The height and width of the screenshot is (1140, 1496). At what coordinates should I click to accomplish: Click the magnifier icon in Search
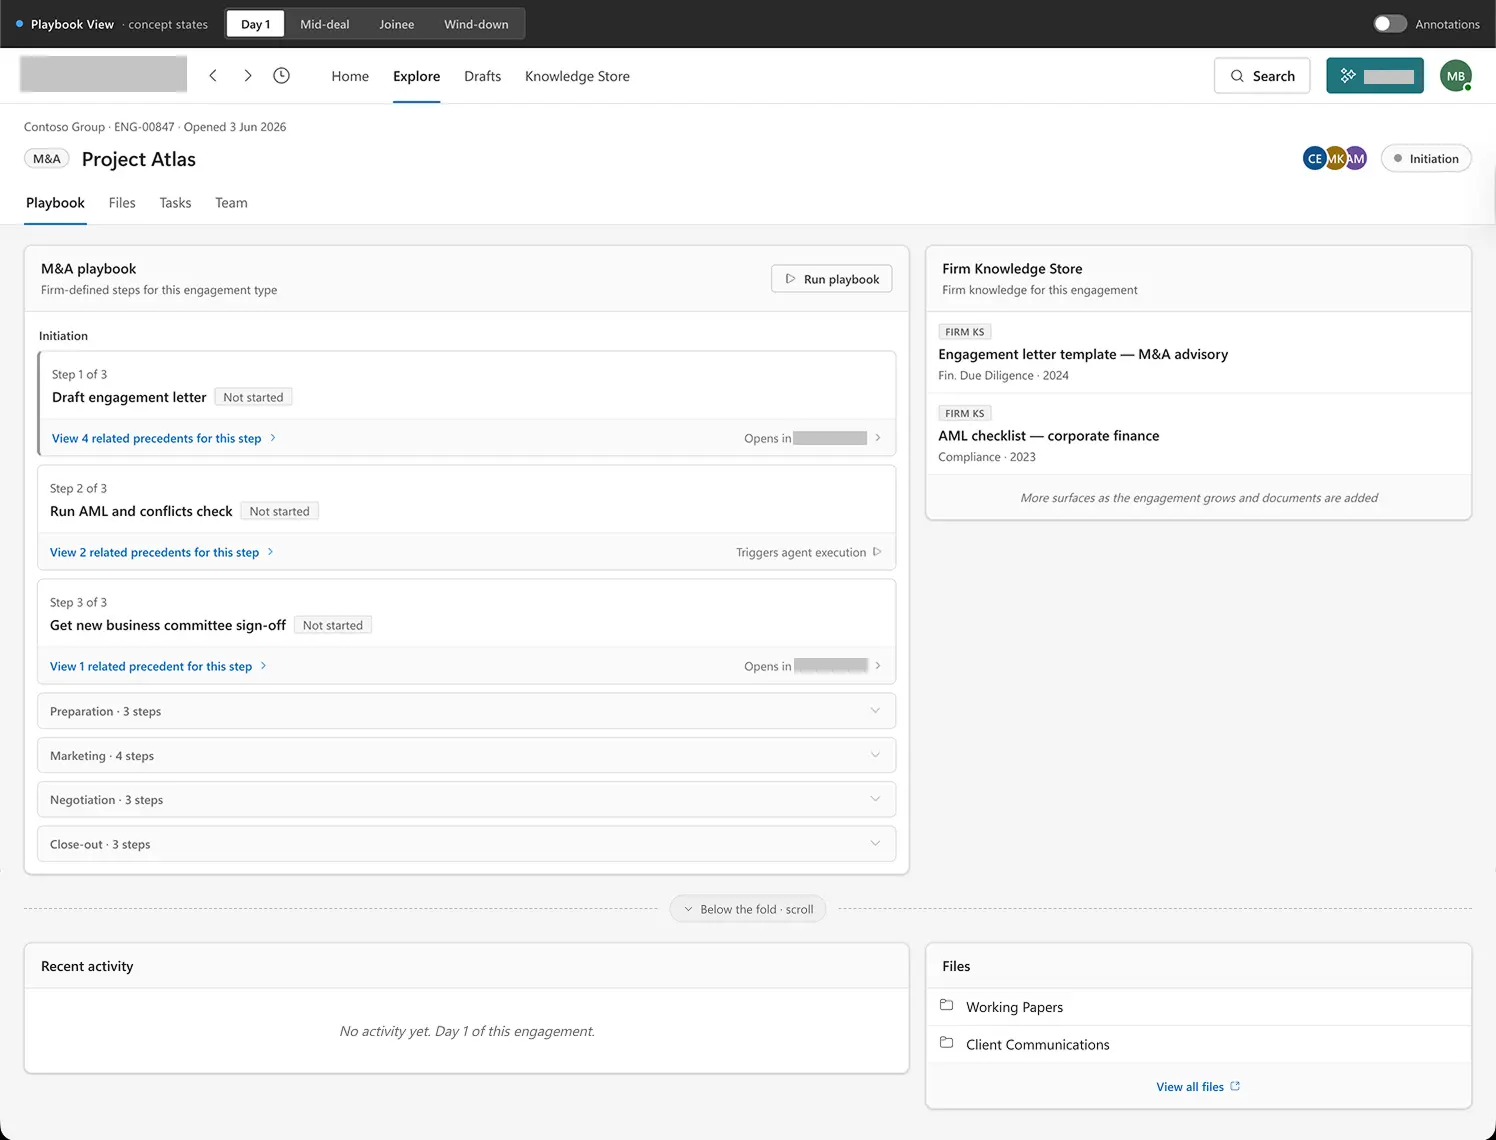pyautogui.click(x=1237, y=76)
